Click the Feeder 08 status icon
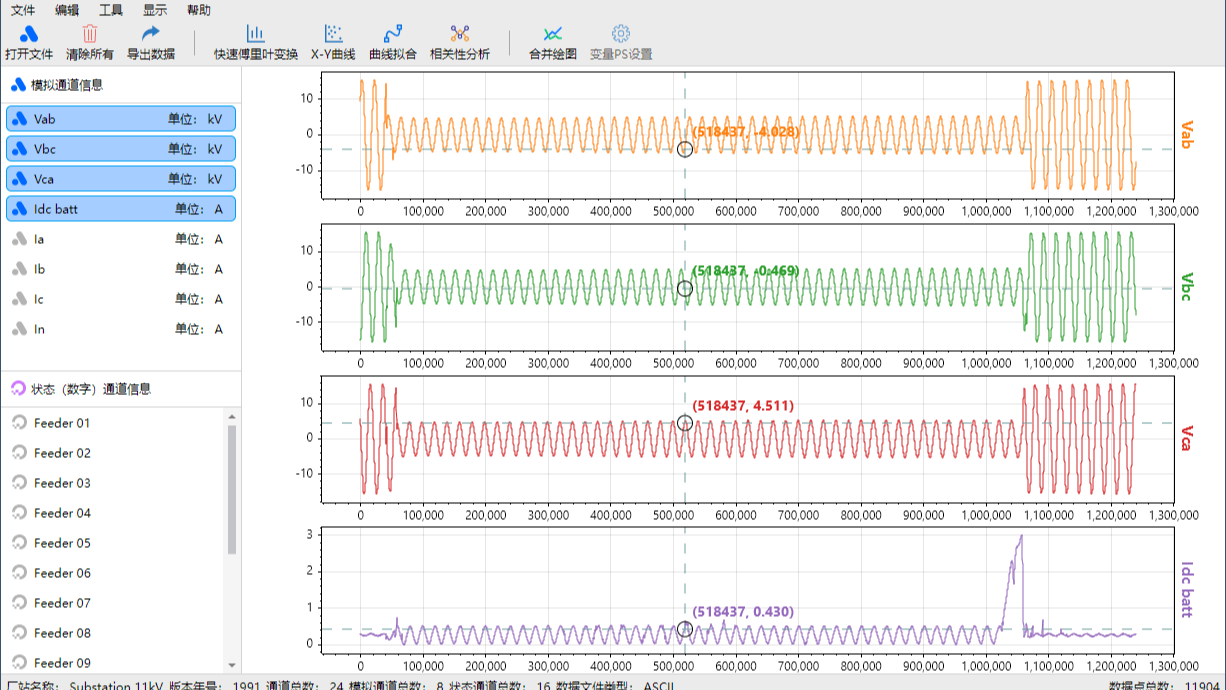The image size is (1226, 690). 19,633
